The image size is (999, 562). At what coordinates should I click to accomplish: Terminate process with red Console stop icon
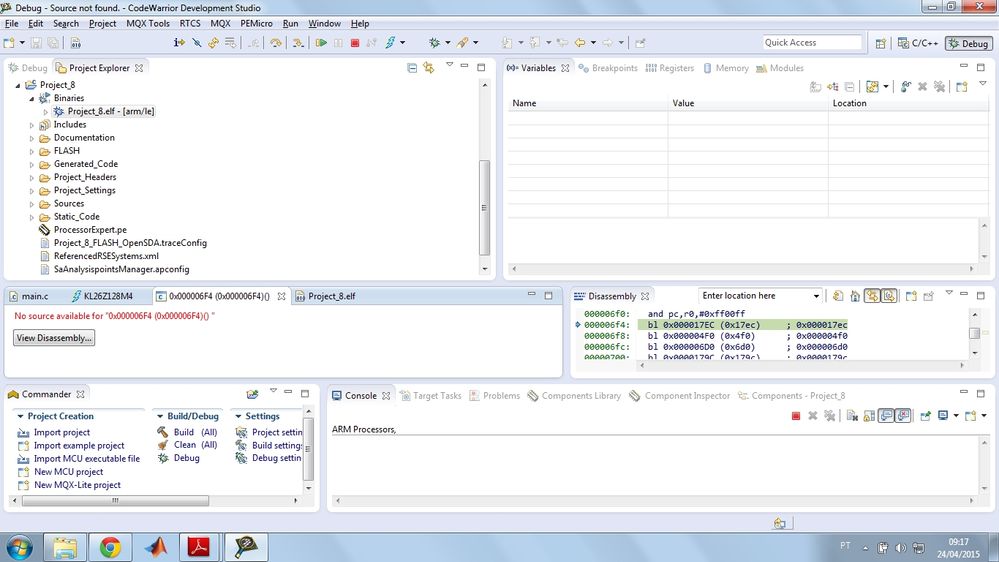[x=796, y=416]
